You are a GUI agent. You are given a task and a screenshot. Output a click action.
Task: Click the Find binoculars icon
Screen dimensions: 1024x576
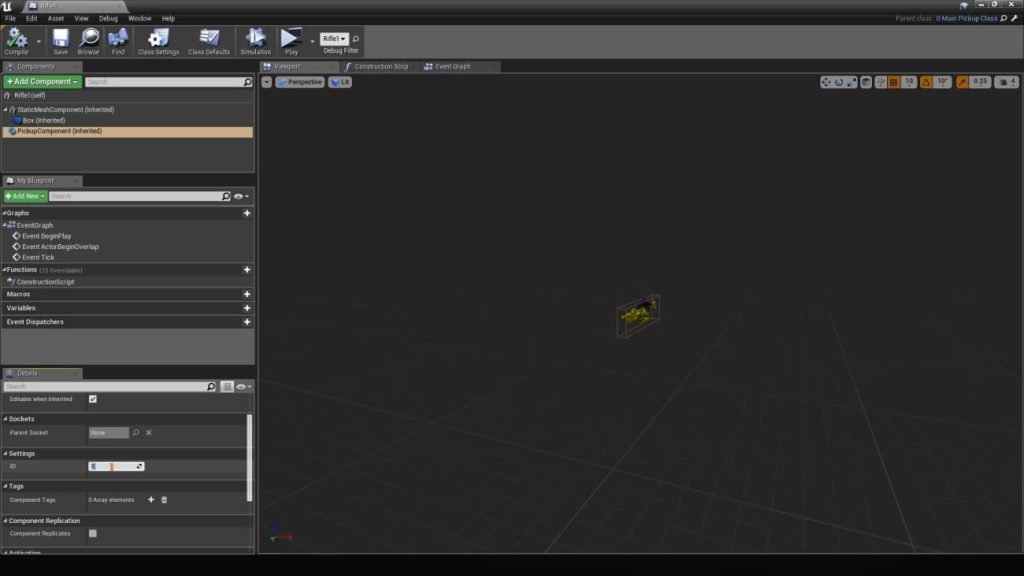(118, 40)
